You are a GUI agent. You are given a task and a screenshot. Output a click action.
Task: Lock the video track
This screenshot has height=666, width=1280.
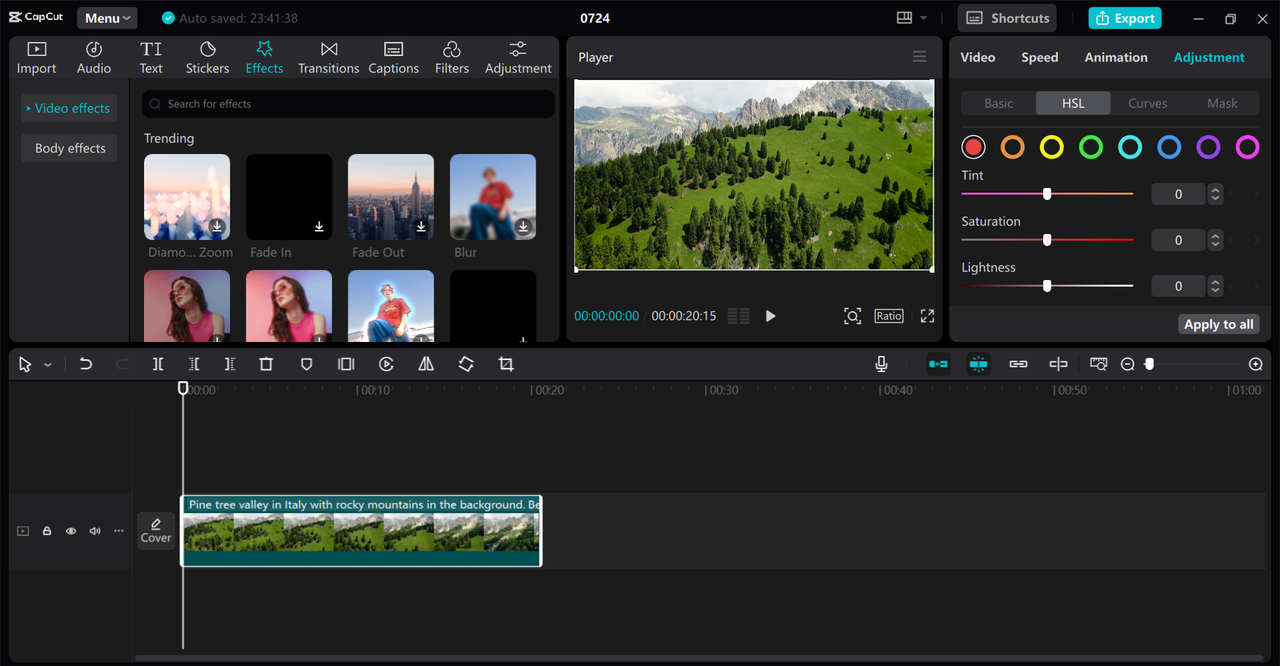coord(46,531)
